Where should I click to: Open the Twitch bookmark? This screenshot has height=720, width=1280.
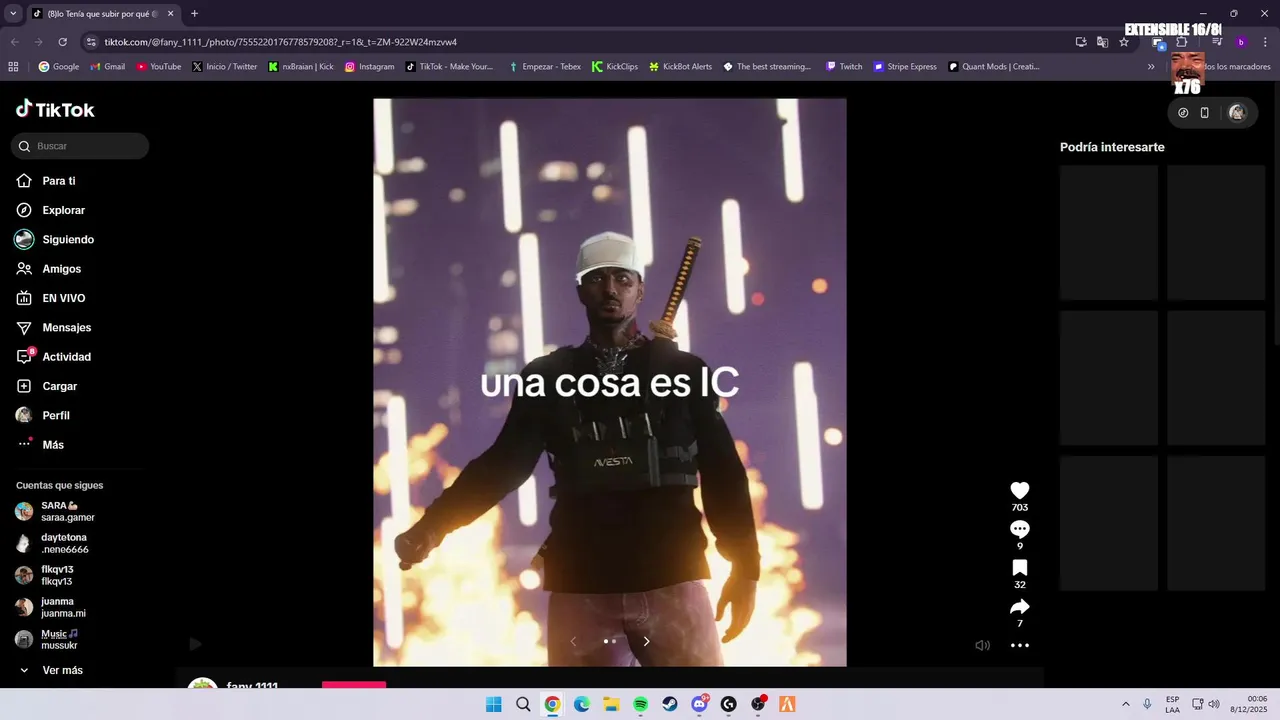[844, 67]
